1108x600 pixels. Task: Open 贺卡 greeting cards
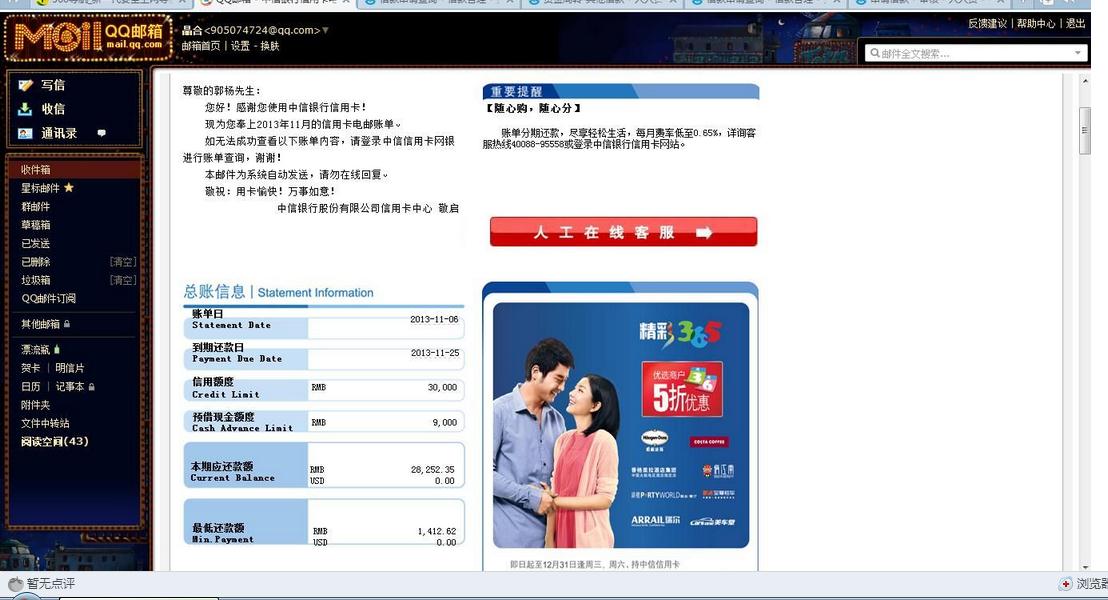[30, 367]
